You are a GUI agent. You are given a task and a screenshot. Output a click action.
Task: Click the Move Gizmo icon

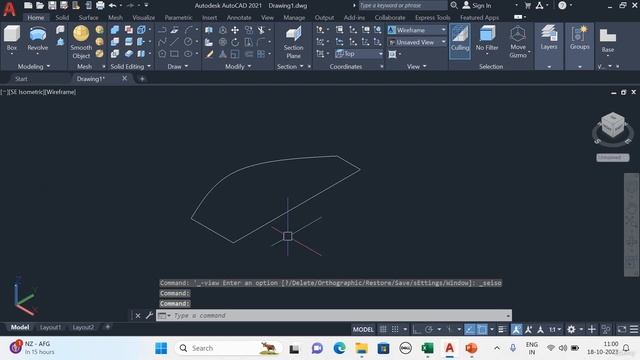click(x=518, y=42)
